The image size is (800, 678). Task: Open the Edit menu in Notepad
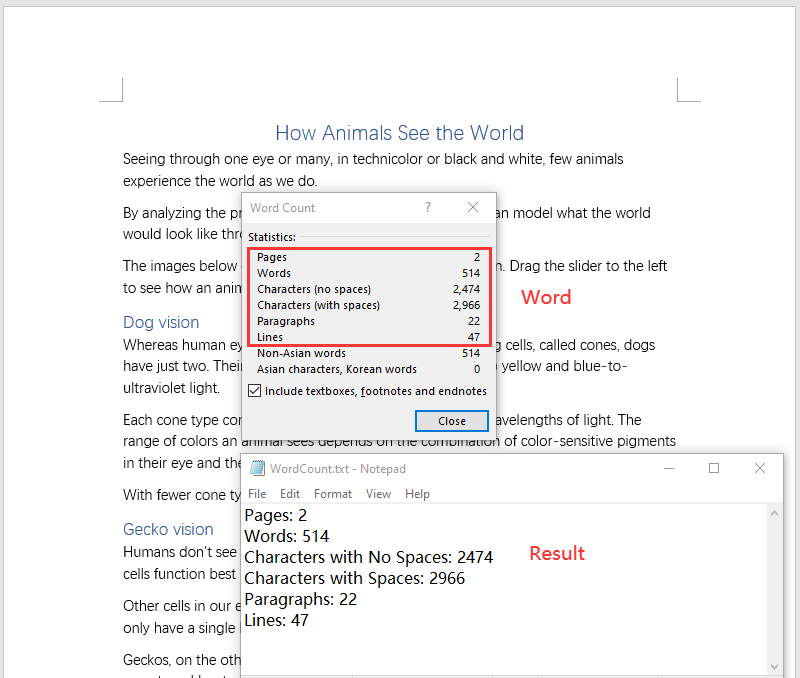[290, 493]
